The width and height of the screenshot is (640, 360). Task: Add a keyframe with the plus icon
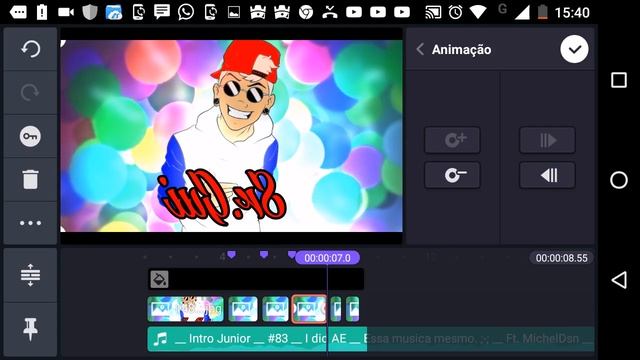(452, 140)
